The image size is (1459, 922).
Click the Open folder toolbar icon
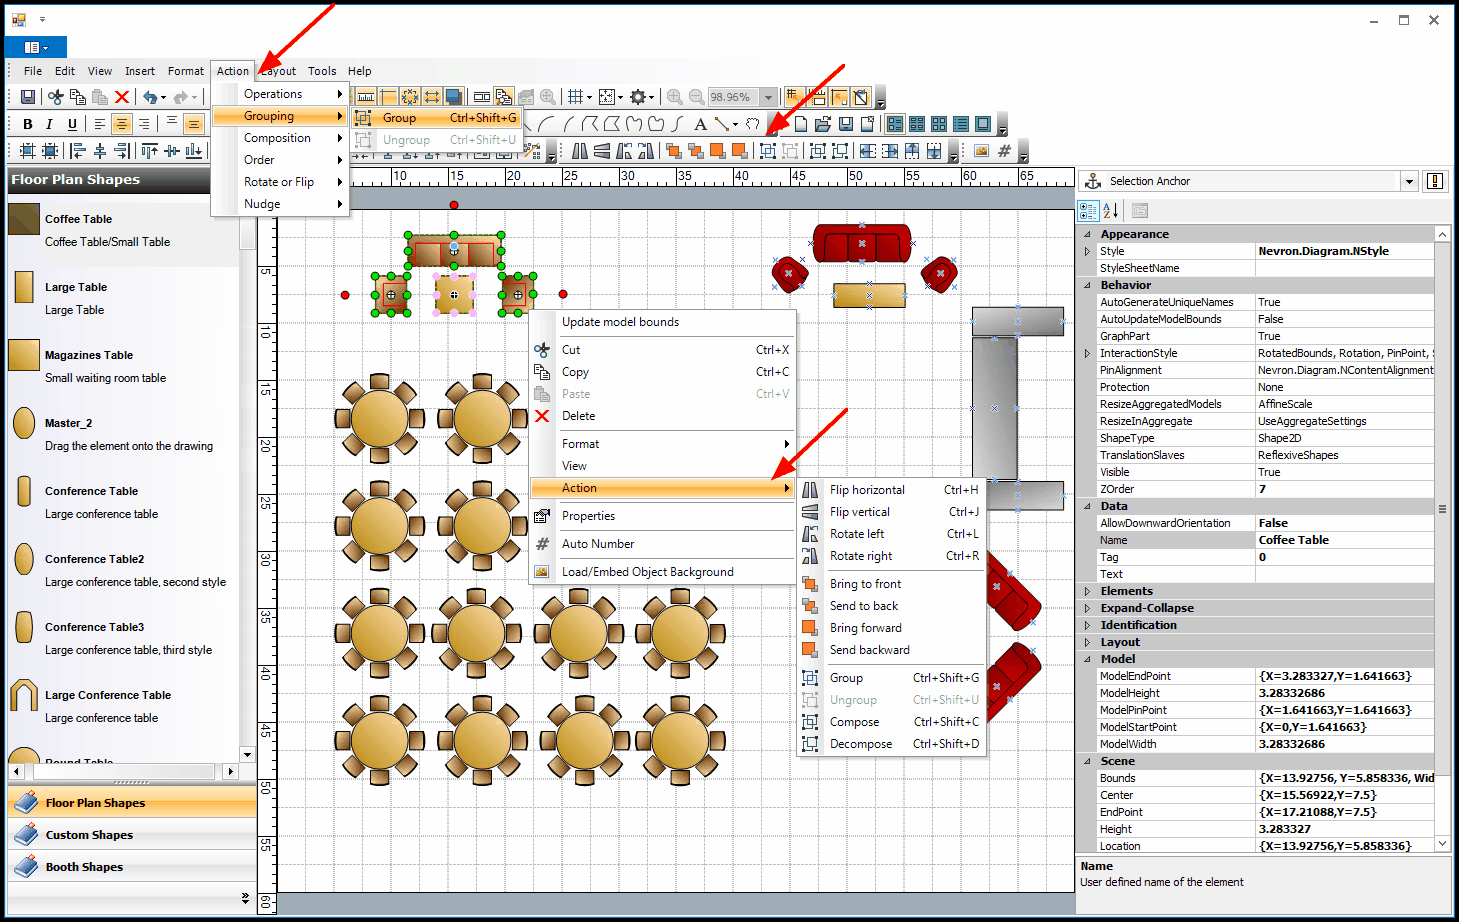tap(823, 124)
